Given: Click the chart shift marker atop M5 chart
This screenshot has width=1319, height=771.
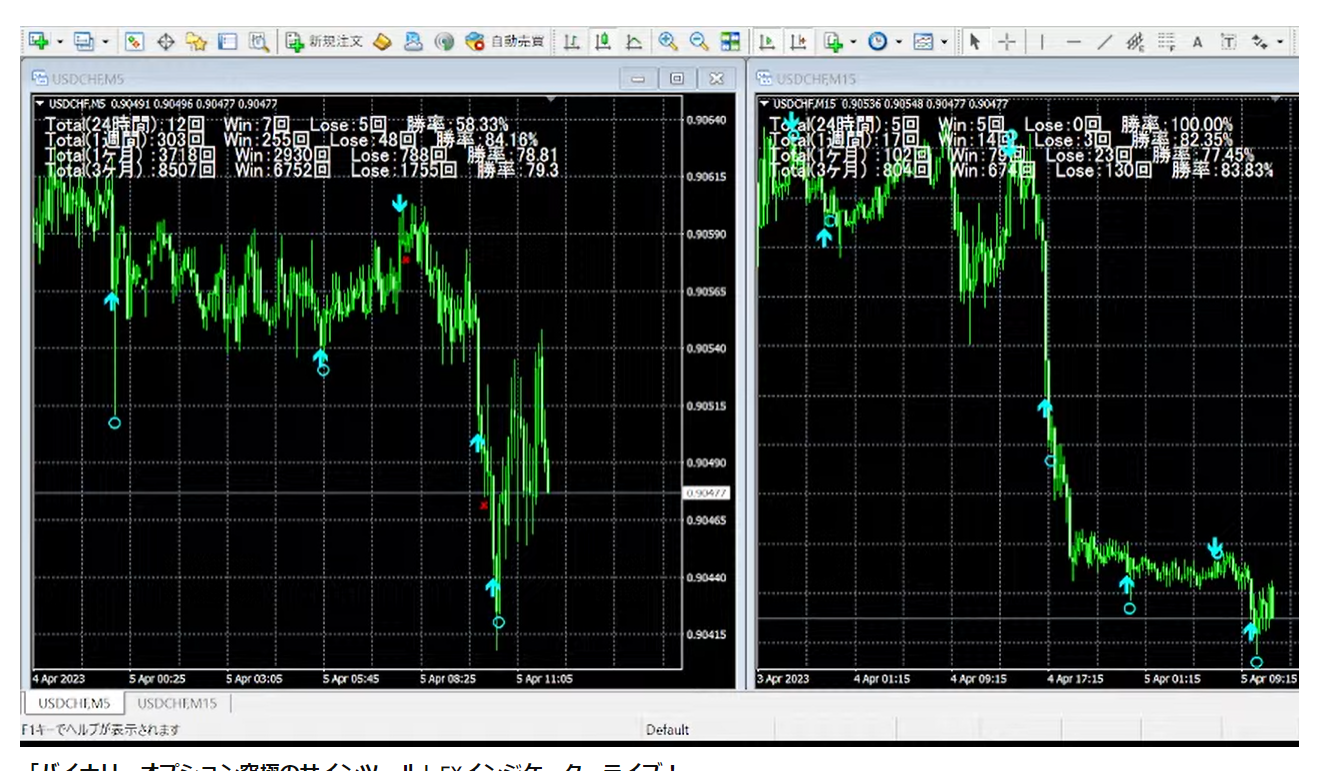Looking at the screenshot, I should (x=550, y=99).
